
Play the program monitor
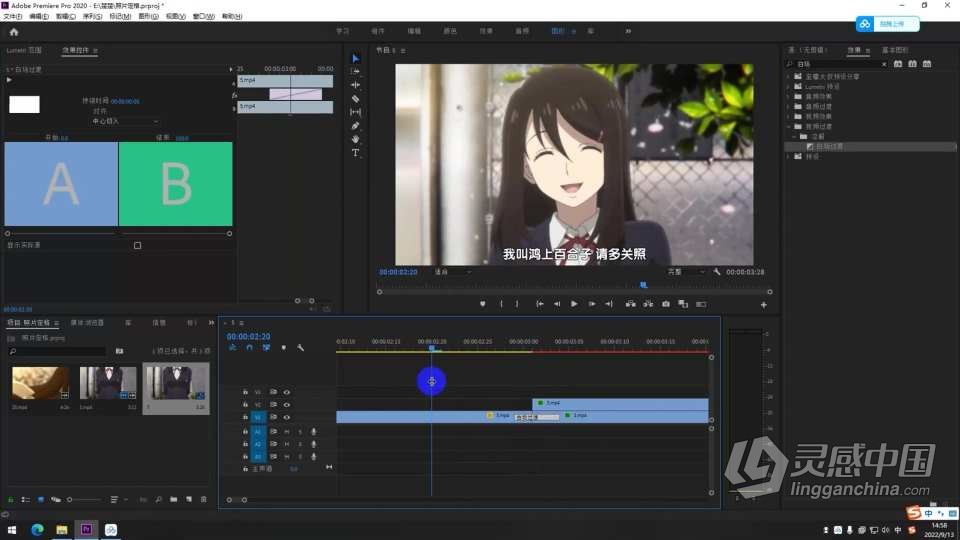[x=574, y=304]
